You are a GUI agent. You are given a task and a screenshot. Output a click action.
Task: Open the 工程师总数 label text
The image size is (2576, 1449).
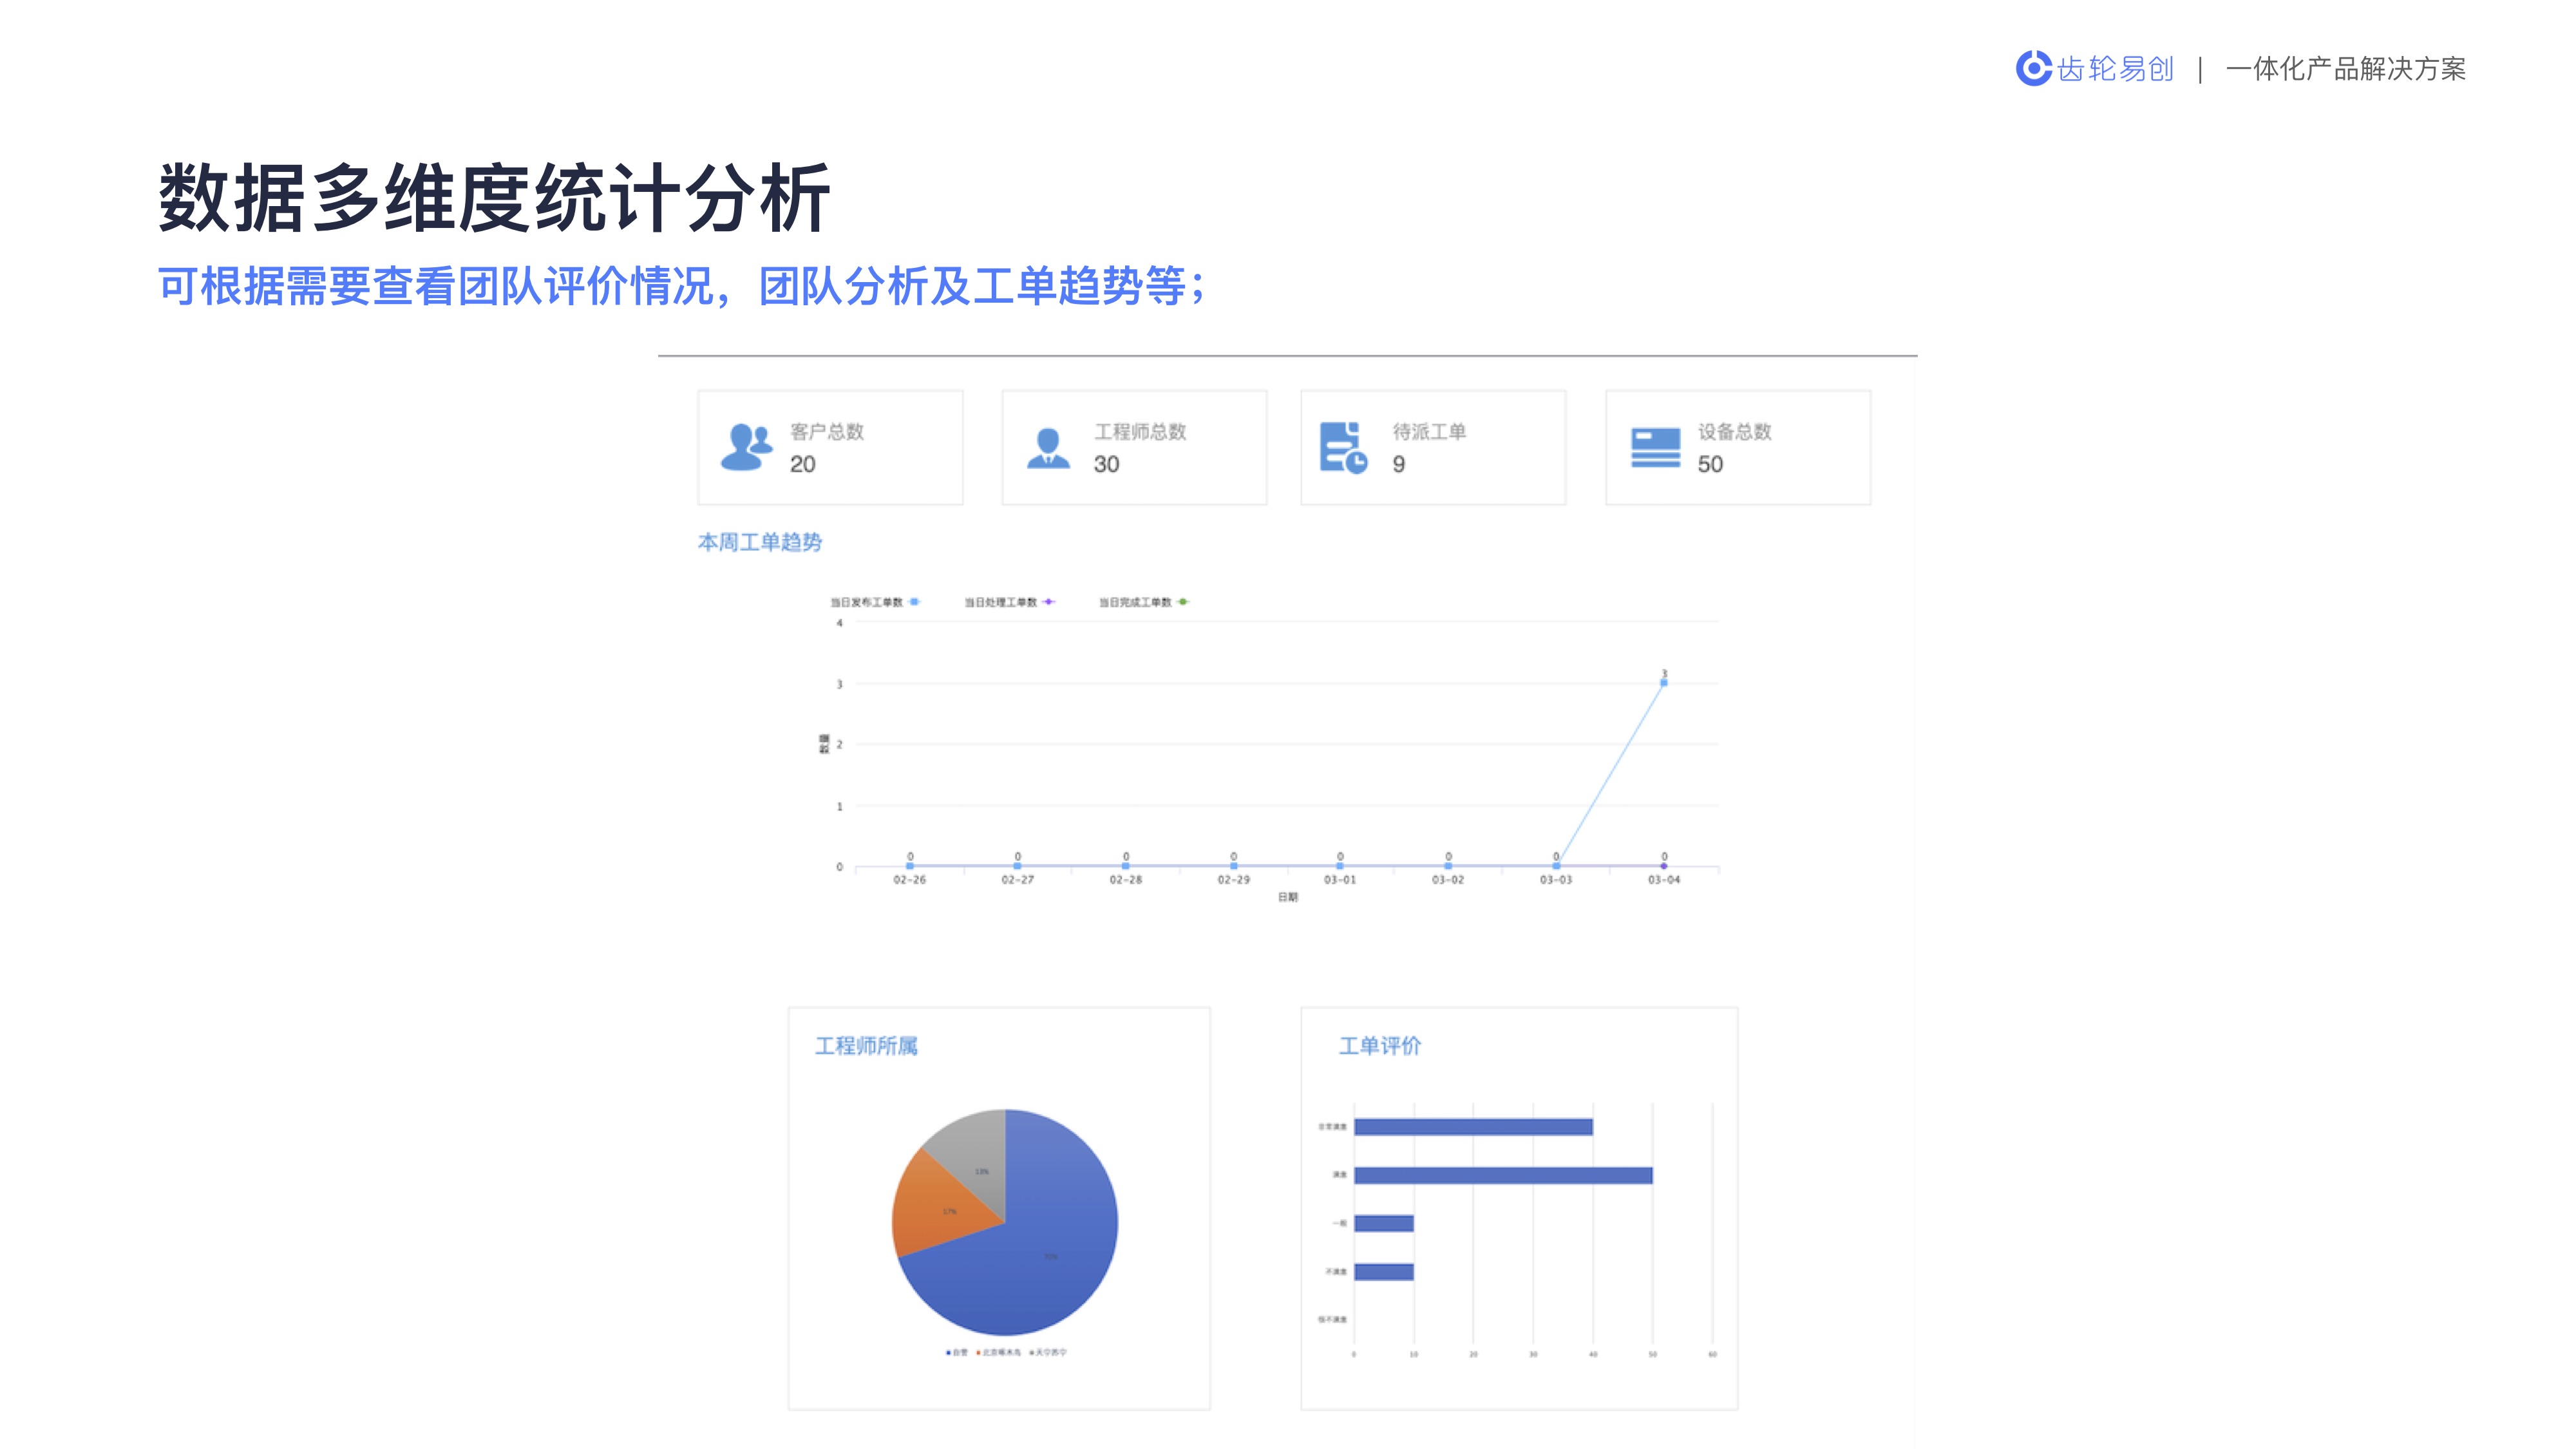tap(1140, 431)
